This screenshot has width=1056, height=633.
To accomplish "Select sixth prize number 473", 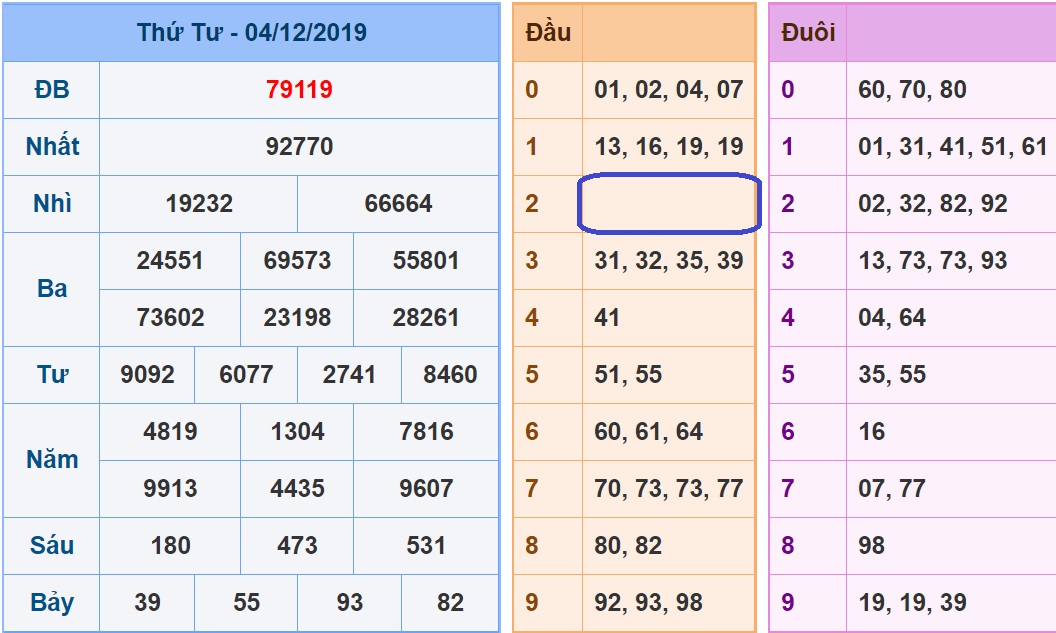I will (297, 546).
